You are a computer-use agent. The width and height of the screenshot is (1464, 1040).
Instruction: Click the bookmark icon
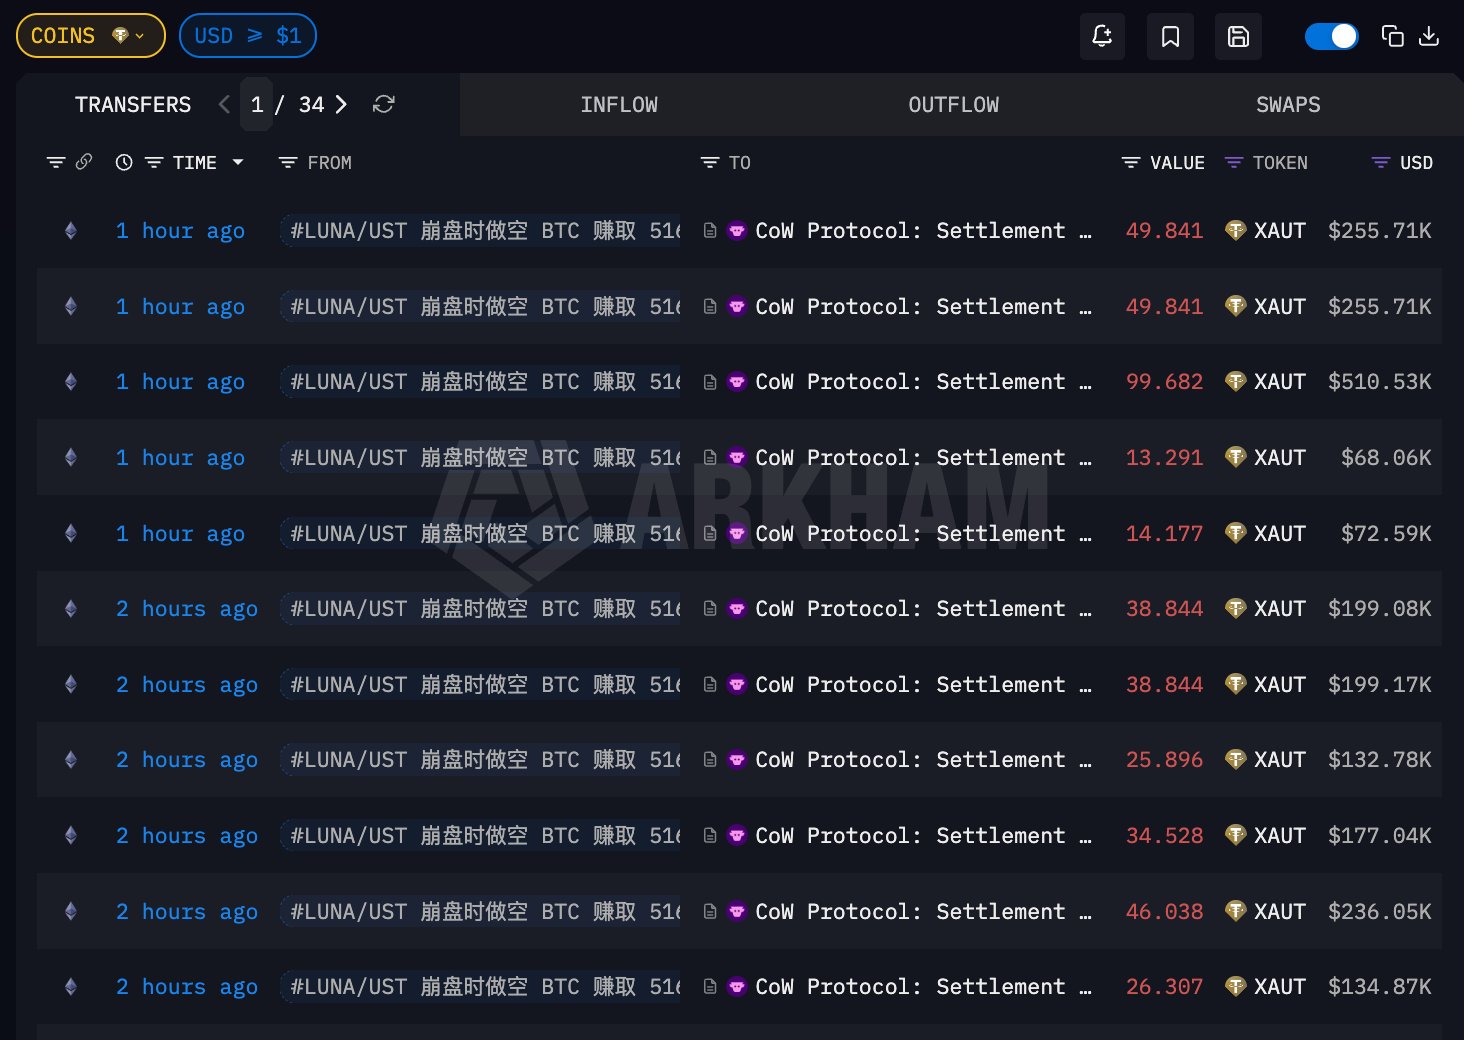[1170, 37]
